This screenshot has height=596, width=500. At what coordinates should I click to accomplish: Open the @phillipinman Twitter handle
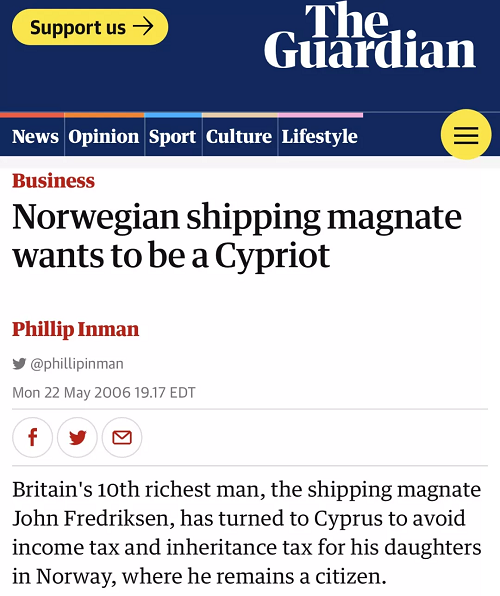[77, 364]
